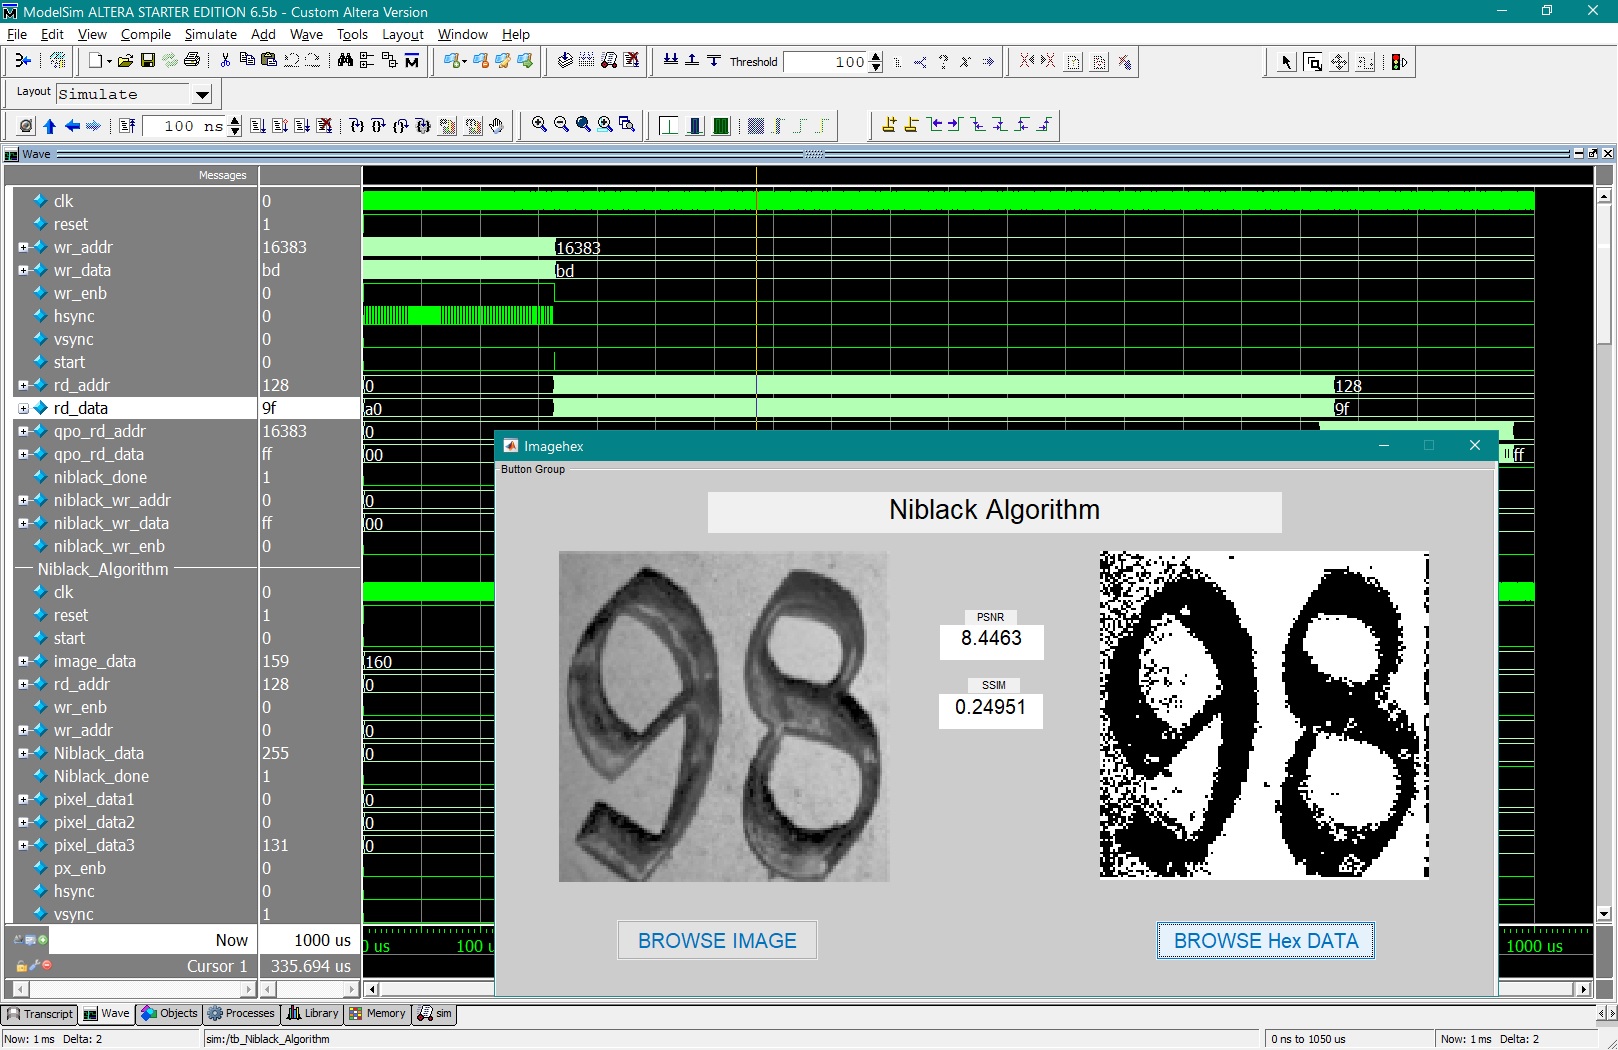This screenshot has width=1618, height=1050.
Task: Click the Save icon in the toolbar
Action: [147, 61]
